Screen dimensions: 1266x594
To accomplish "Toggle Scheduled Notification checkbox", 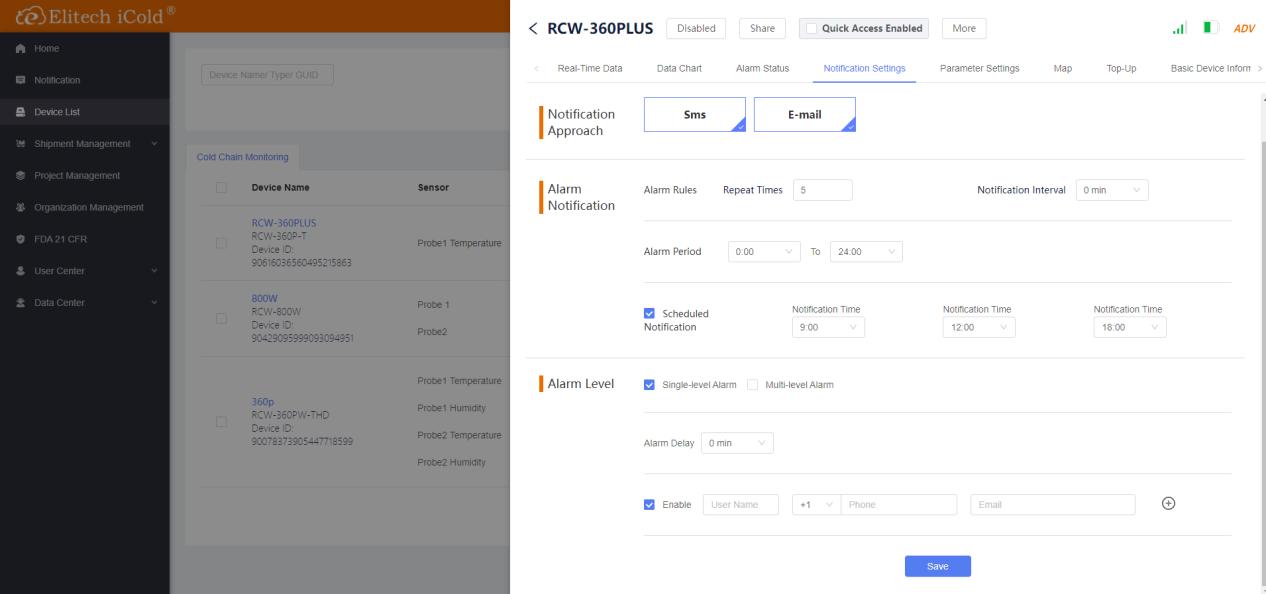I will 650,313.
